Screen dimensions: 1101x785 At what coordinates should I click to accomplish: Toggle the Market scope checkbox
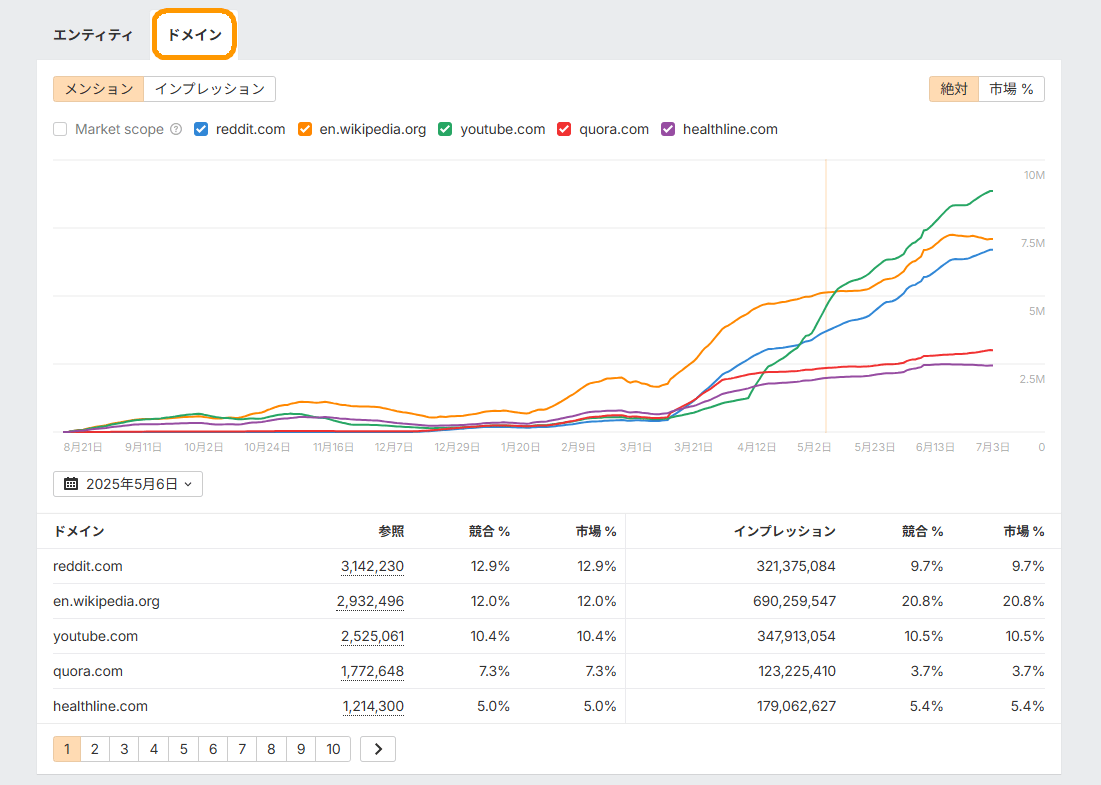tap(60, 129)
